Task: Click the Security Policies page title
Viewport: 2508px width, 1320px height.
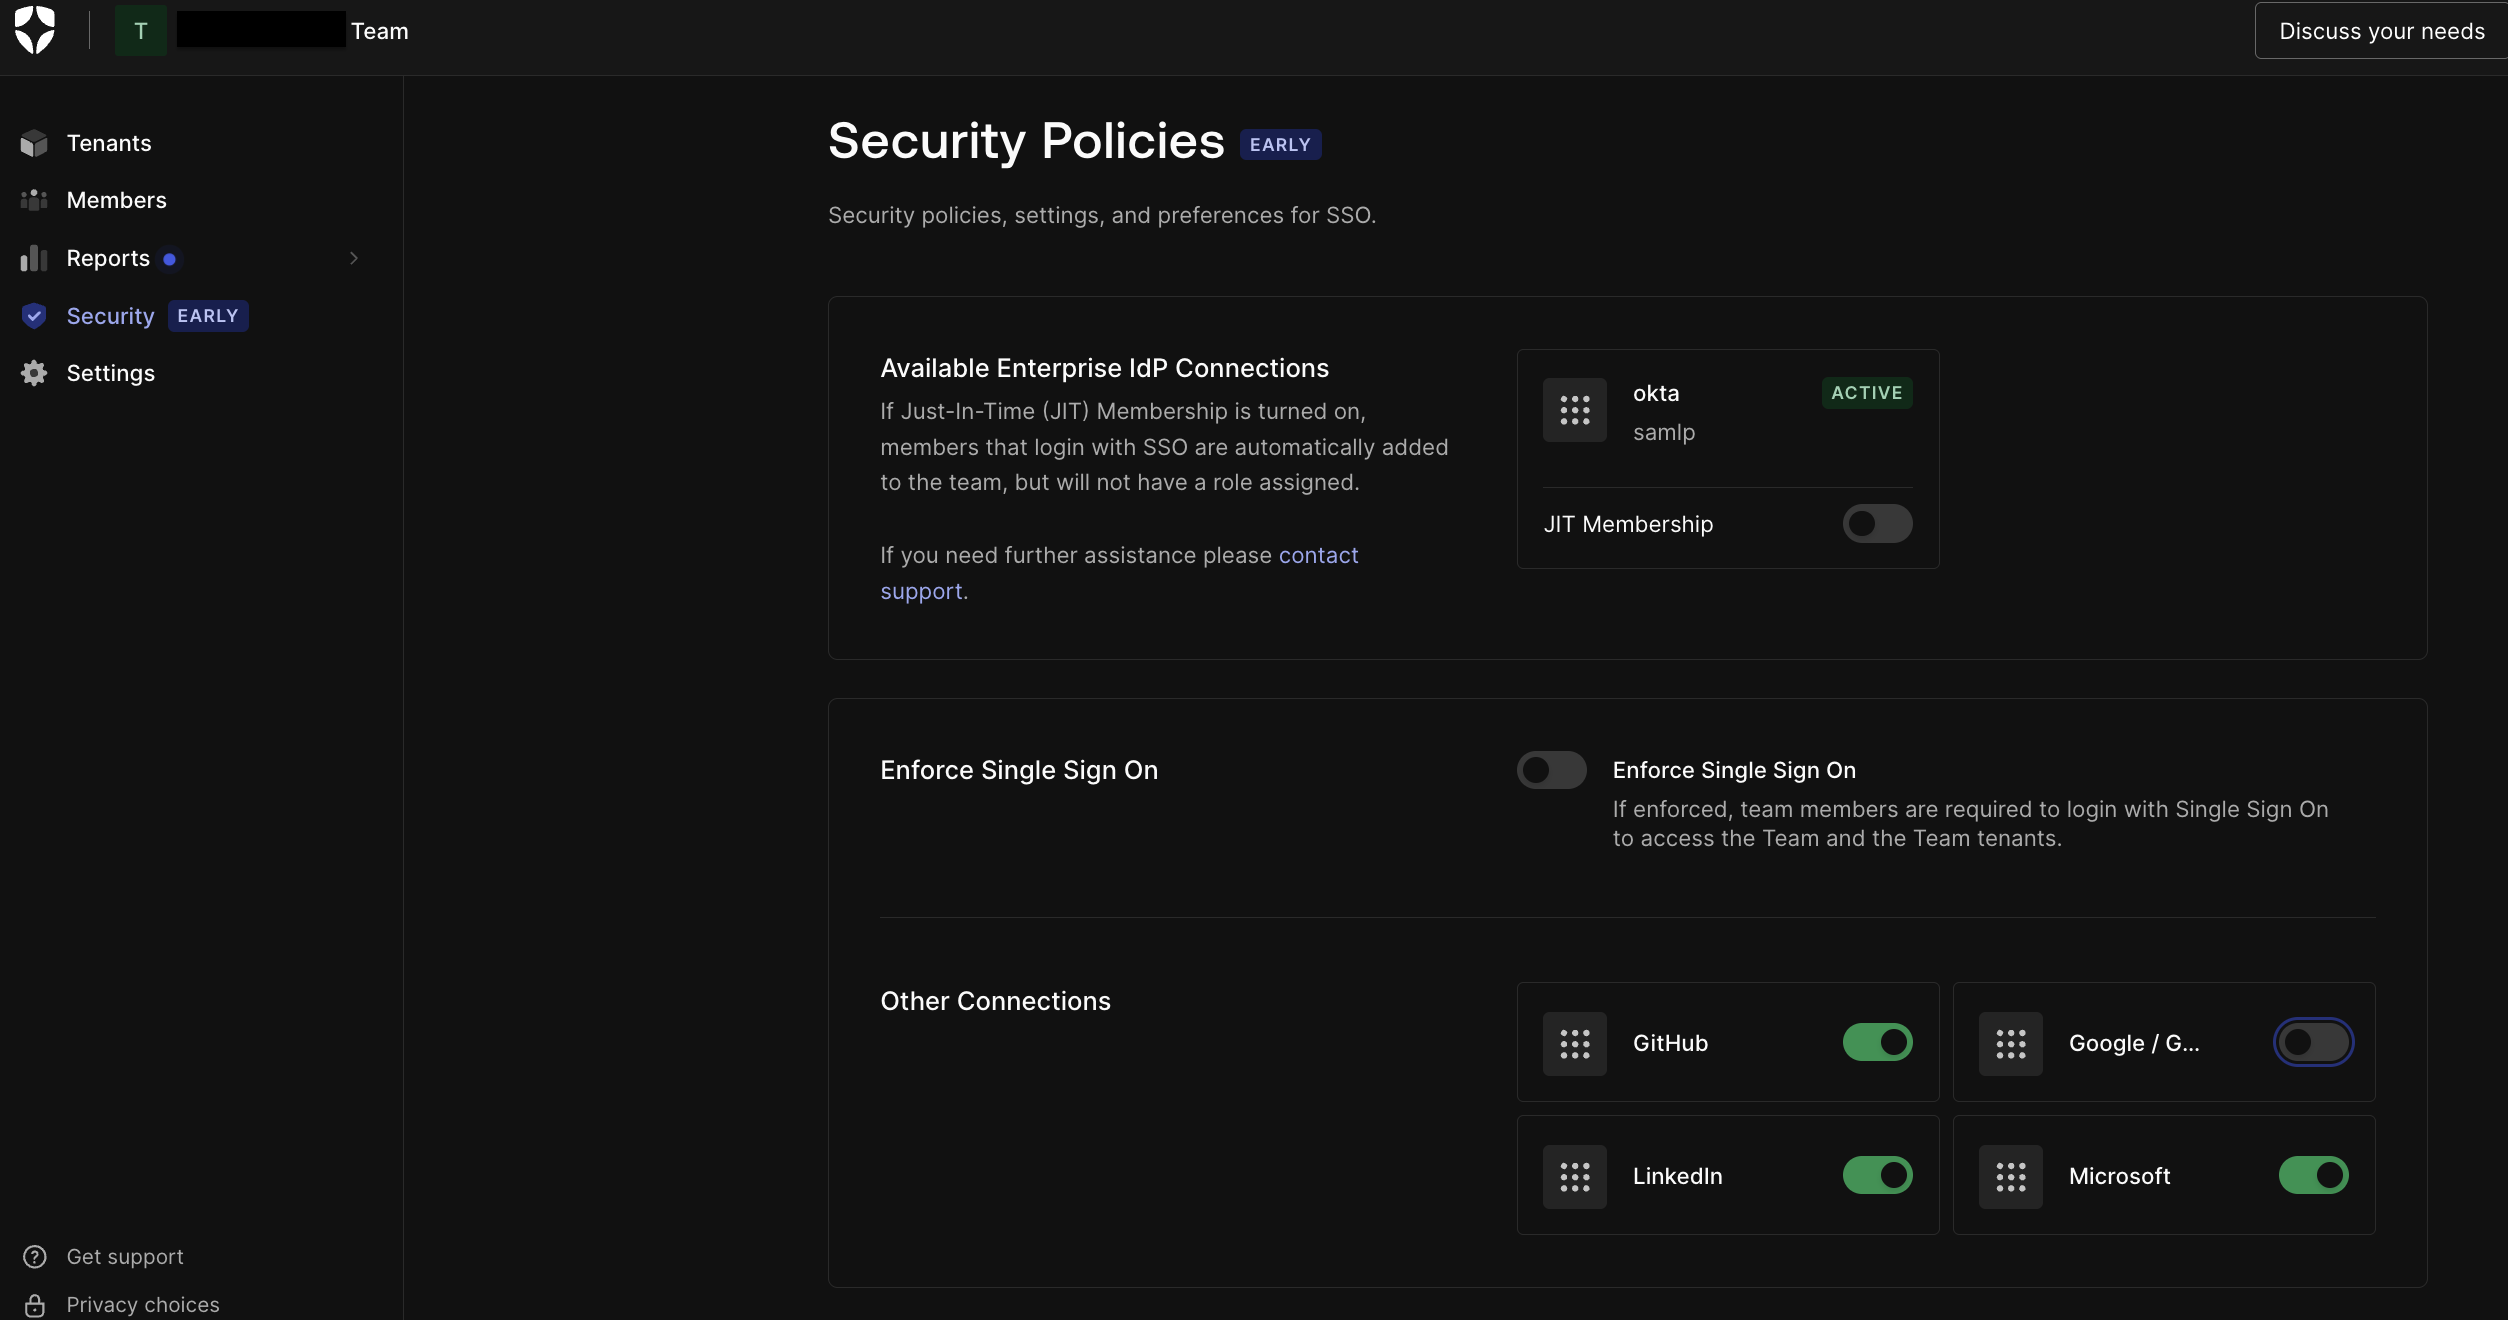Action: tap(1026, 141)
